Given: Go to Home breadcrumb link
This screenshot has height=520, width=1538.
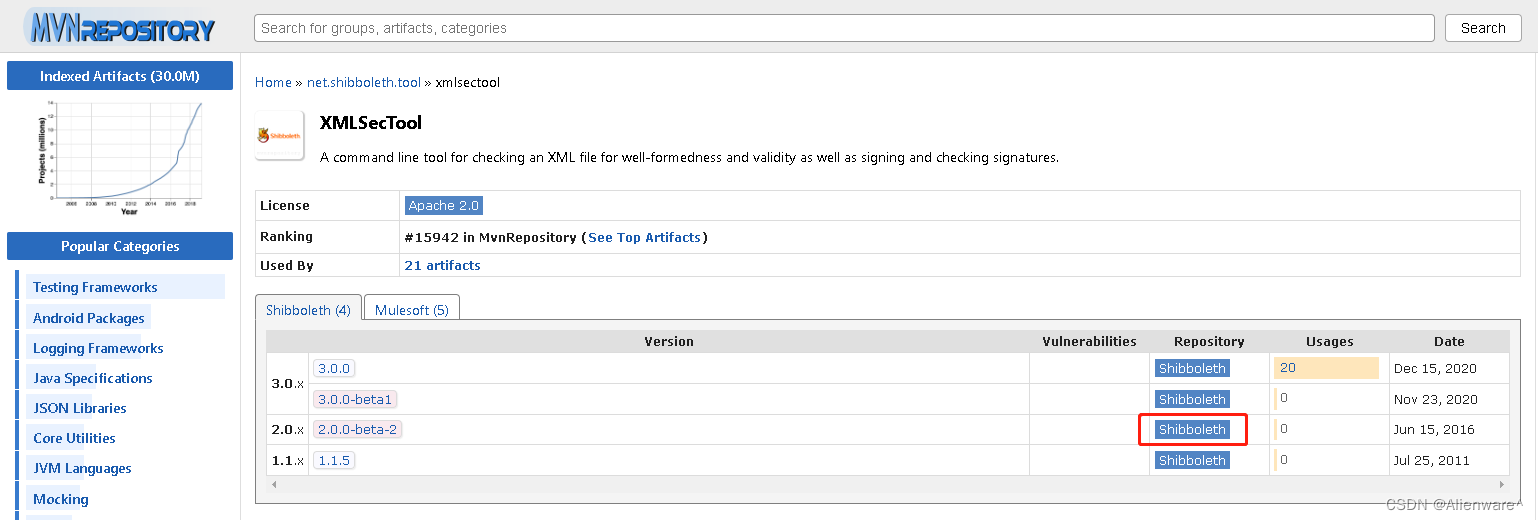Looking at the screenshot, I should tap(273, 82).
